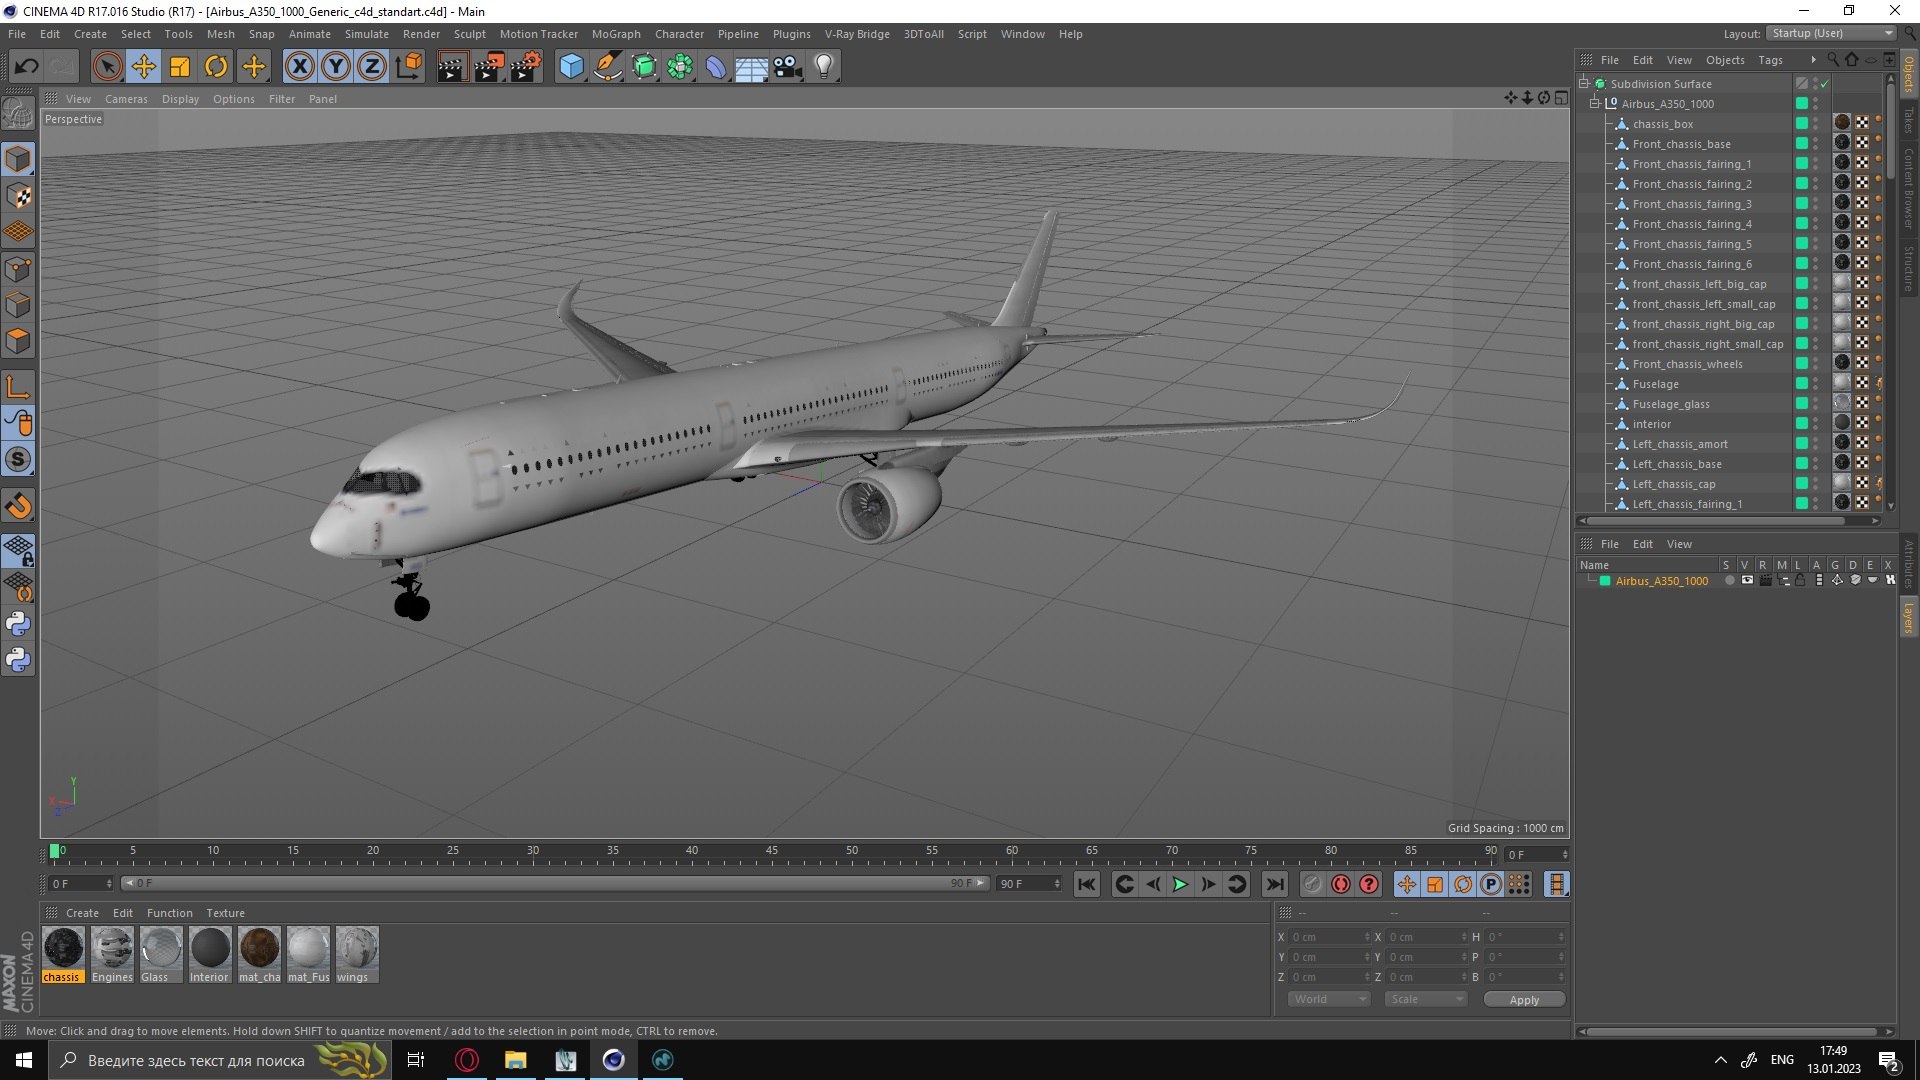Open viewport Cameras menu
The width and height of the screenshot is (1920, 1080).
126,99
